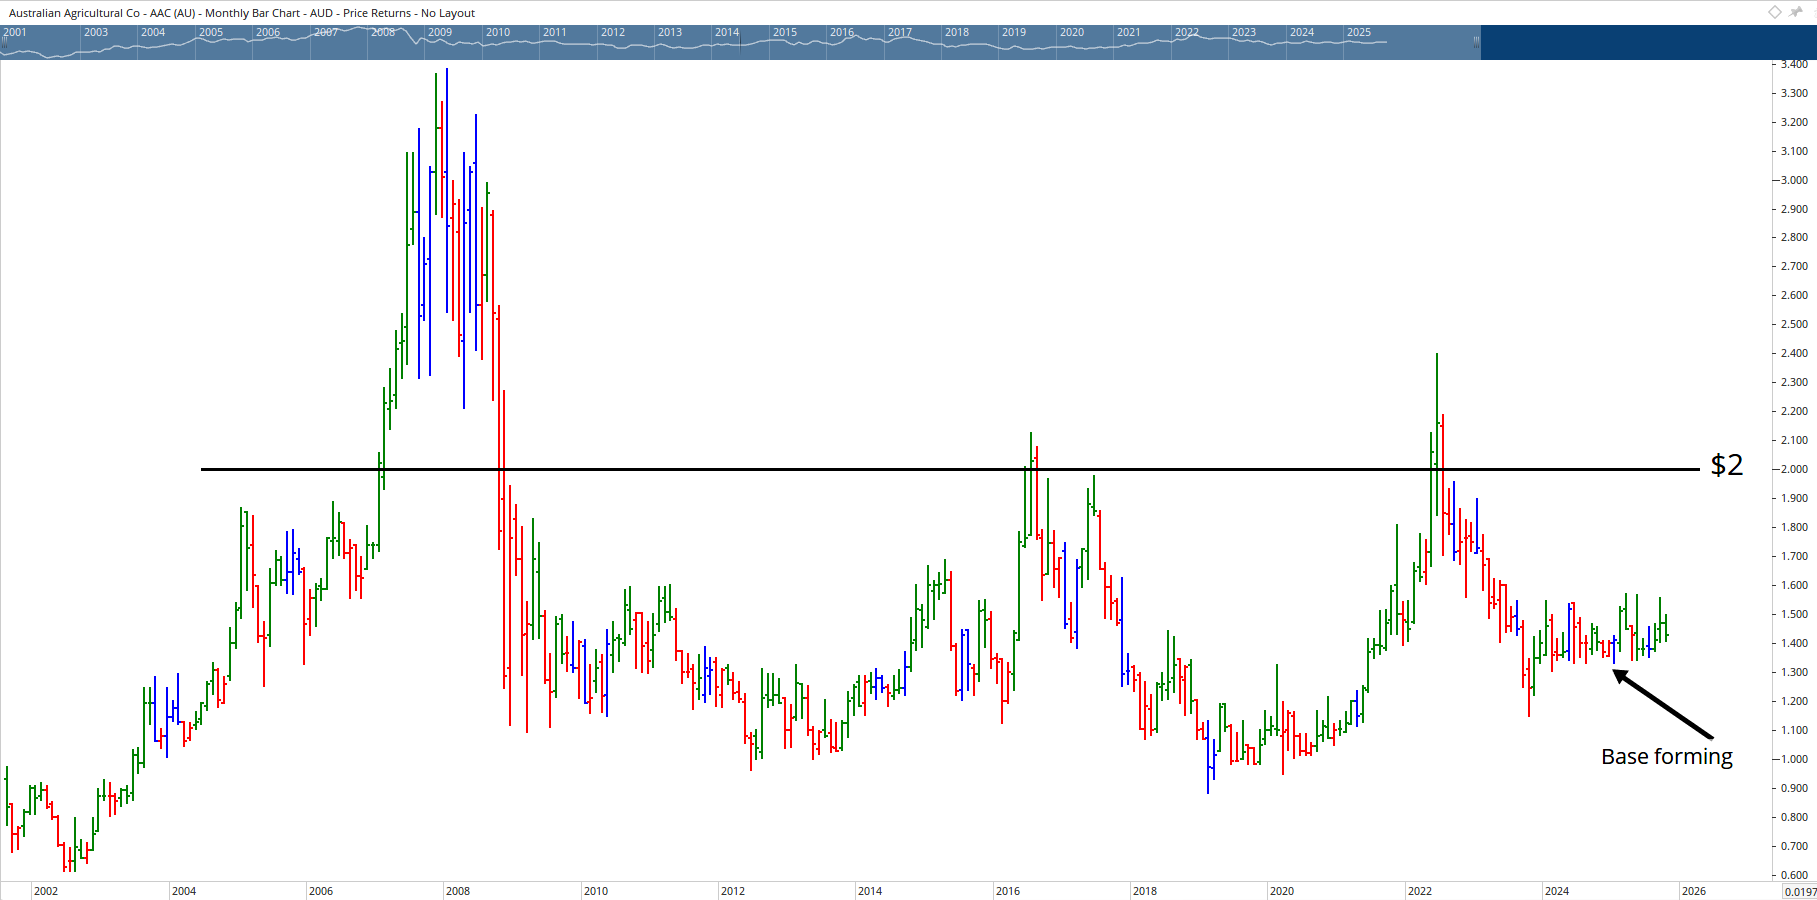The height and width of the screenshot is (900, 1817).
Task: Open the 2025 range at the navigator's end
Action: (1360, 31)
